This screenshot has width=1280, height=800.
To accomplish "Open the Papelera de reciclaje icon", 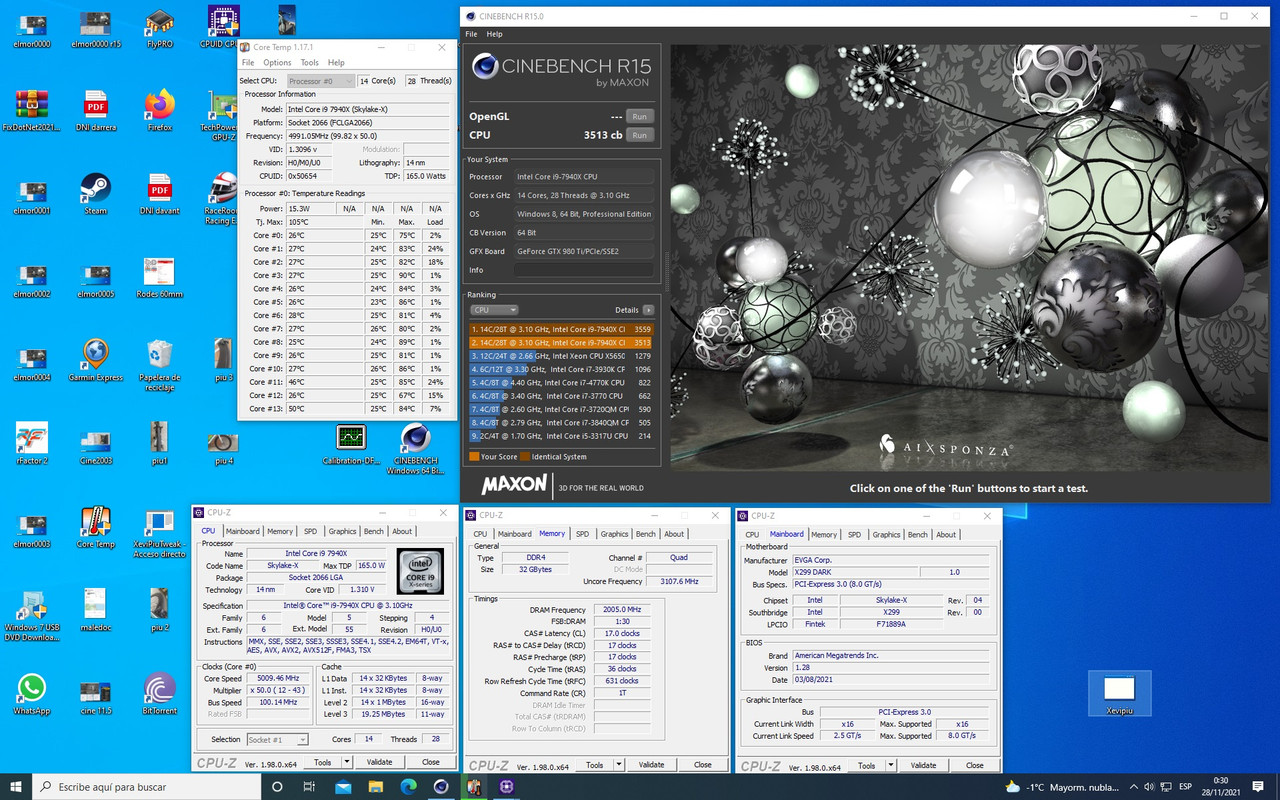I will pos(159,365).
